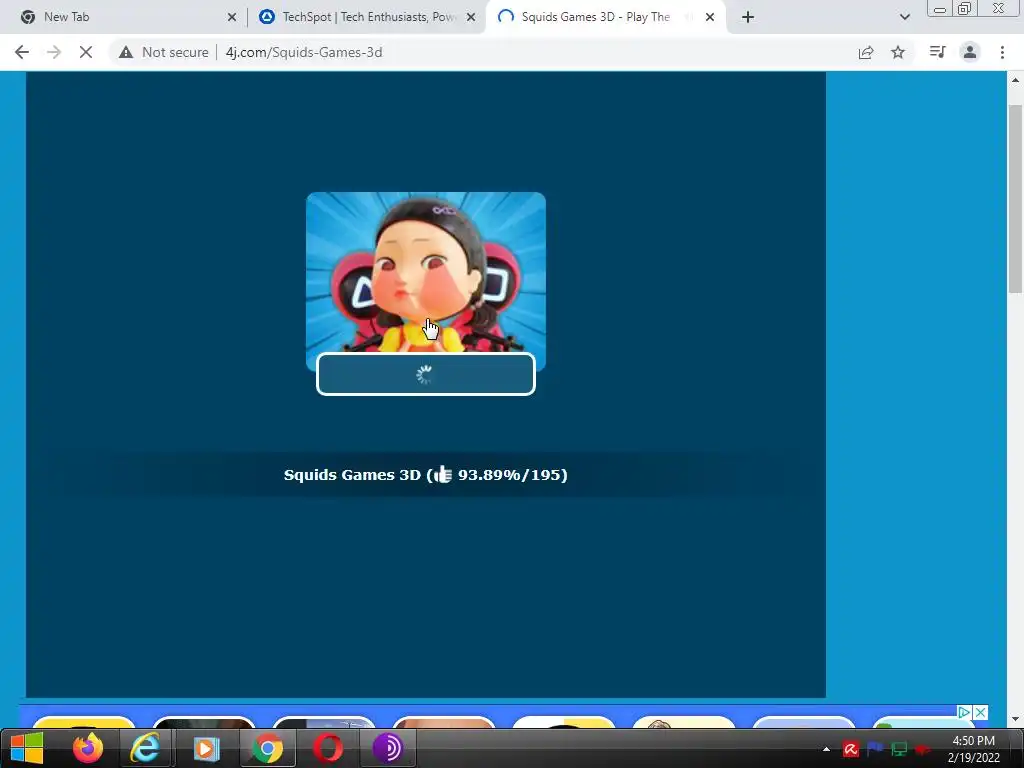Click the loading play button
This screenshot has width=1024, height=768.
(x=426, y=374)
